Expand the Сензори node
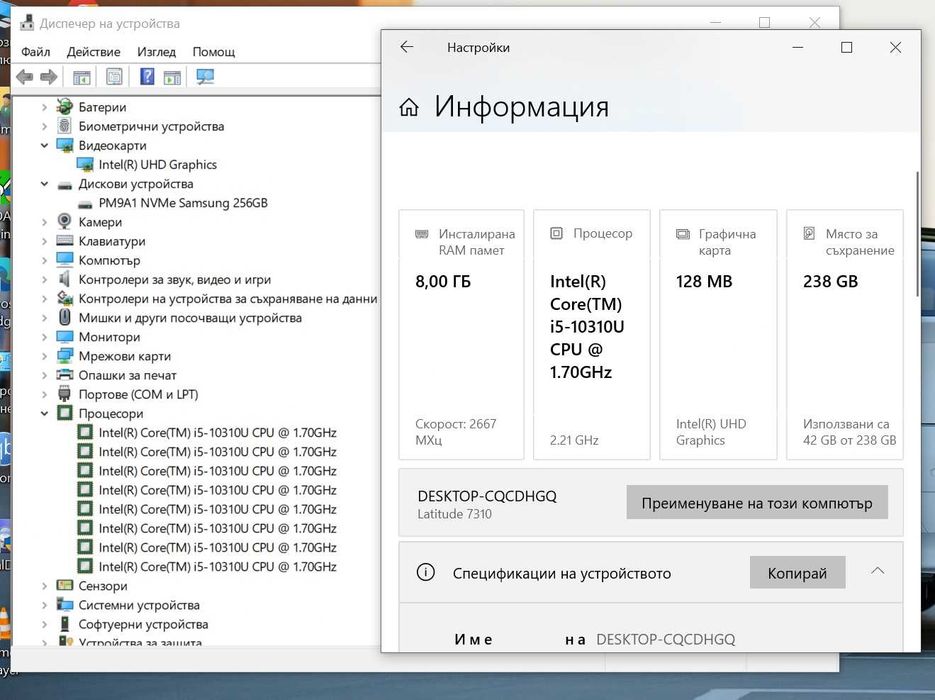935x700 pixels. (44, 586)
